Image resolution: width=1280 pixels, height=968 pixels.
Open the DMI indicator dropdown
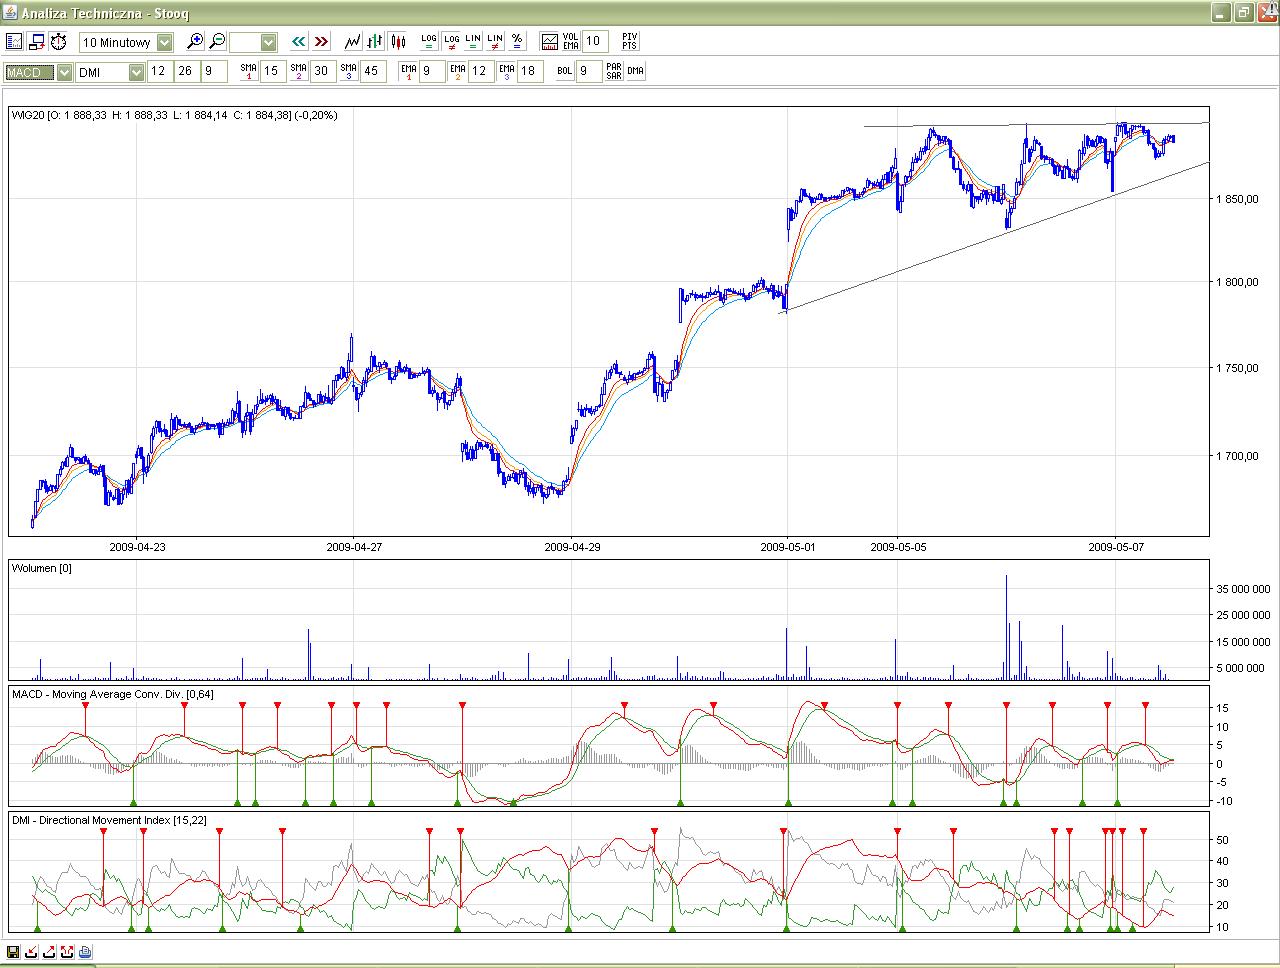coord(110,72)
